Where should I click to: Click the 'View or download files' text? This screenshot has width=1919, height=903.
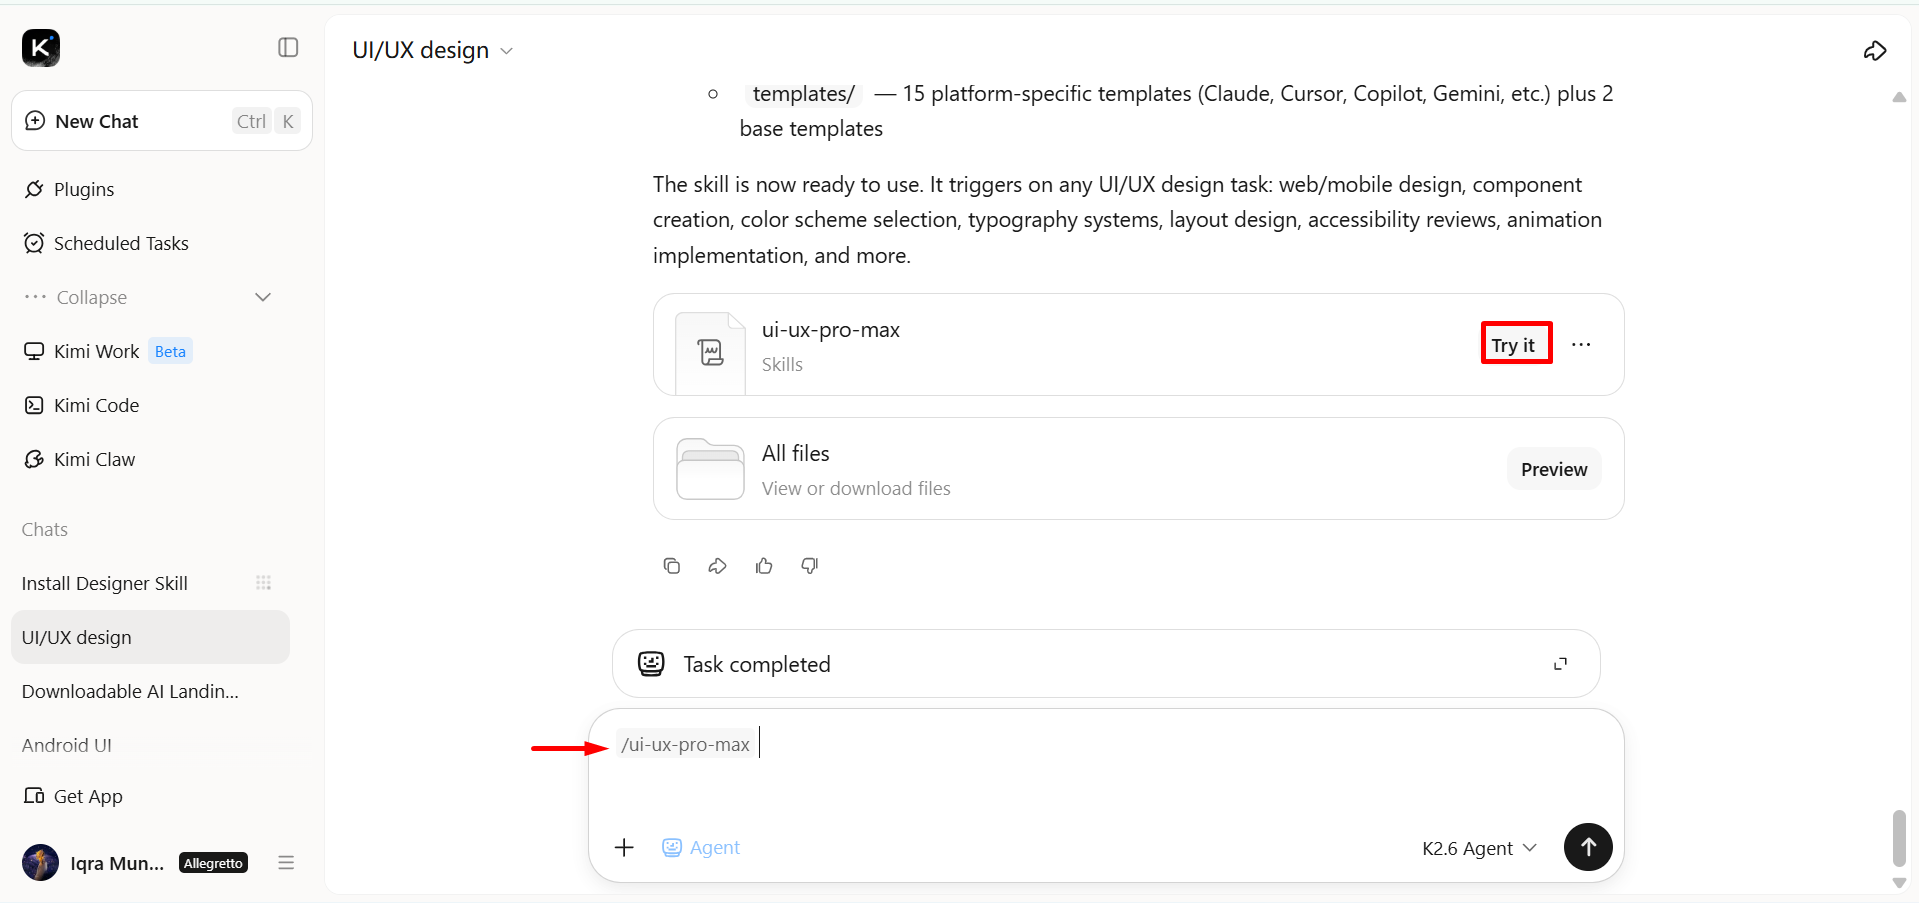[856, 488]
